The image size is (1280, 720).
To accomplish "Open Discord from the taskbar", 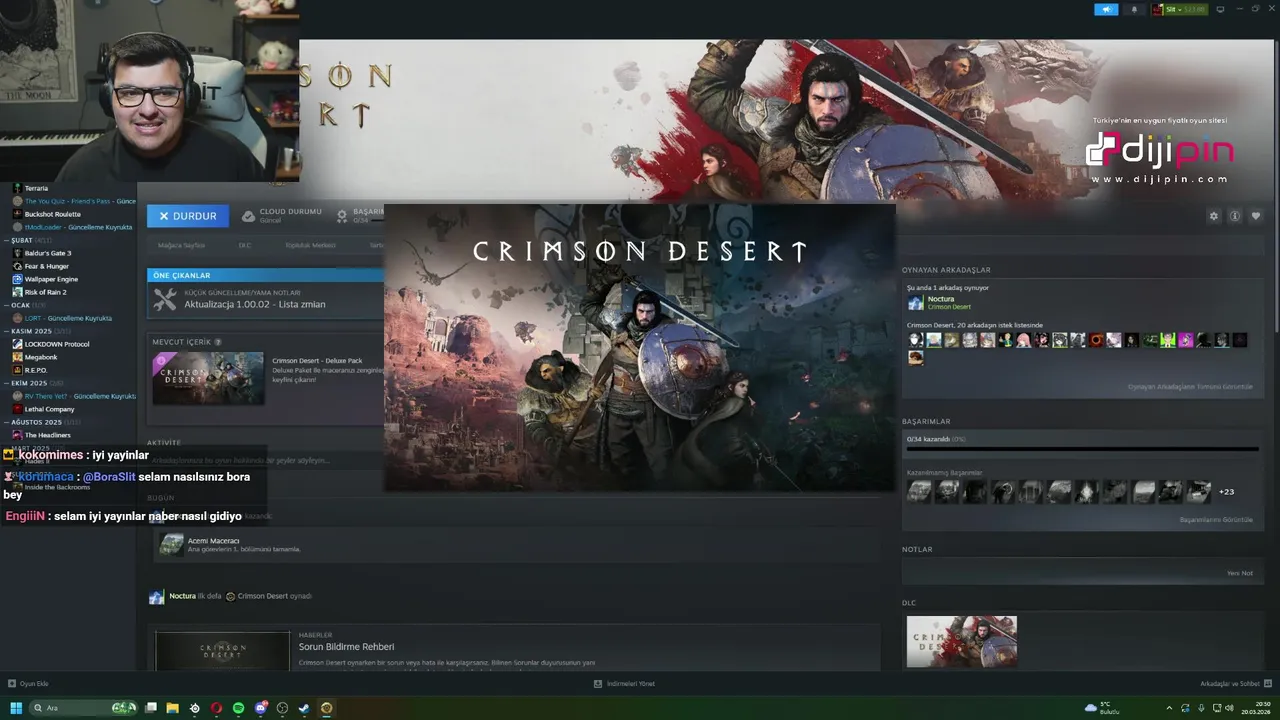I will tap(260, 708).
